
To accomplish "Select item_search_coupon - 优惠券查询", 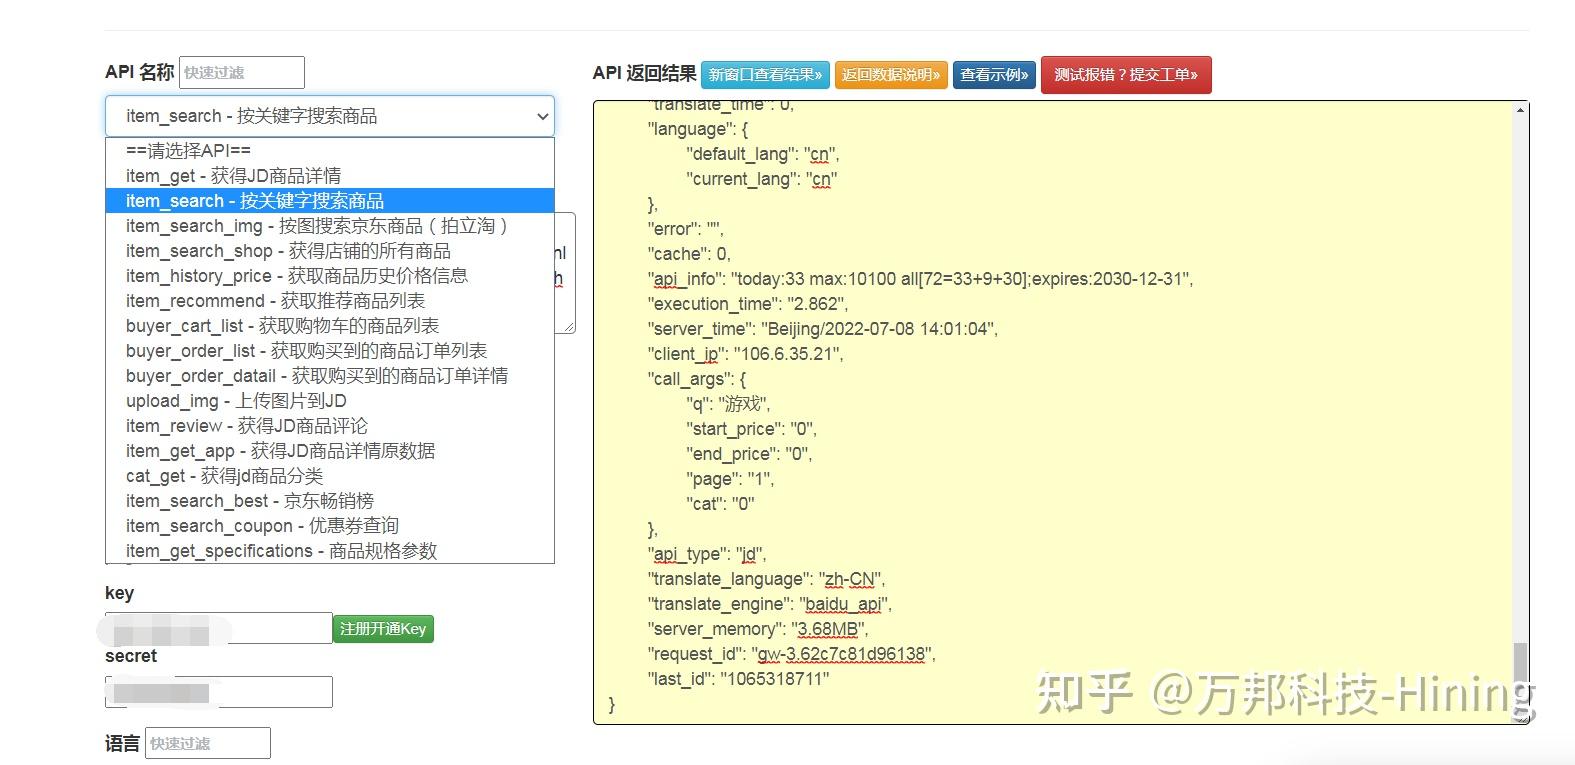I will click(x=329, y=526).
